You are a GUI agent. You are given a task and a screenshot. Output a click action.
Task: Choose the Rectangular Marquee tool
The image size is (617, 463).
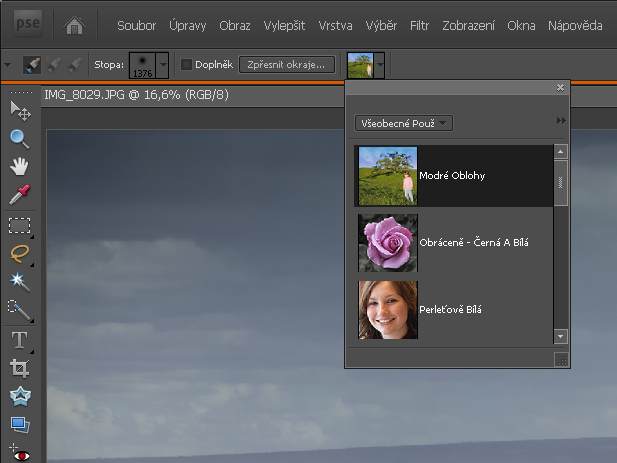(19, 224)
